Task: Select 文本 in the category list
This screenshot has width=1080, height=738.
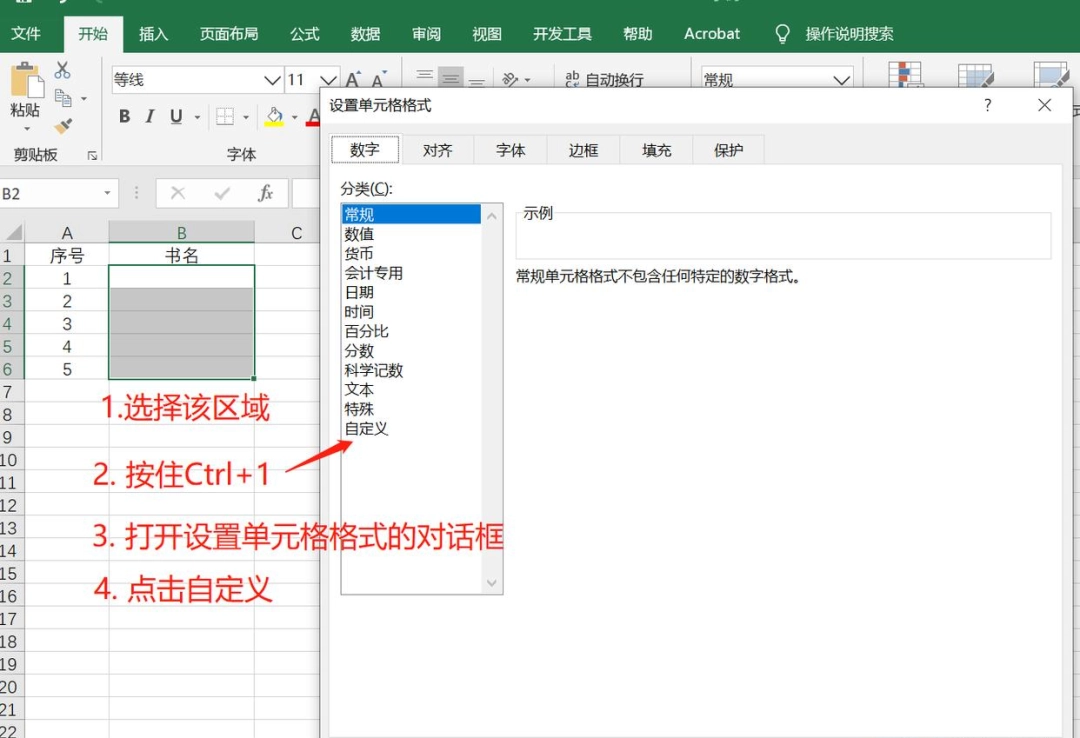Action: pos(411,389)
